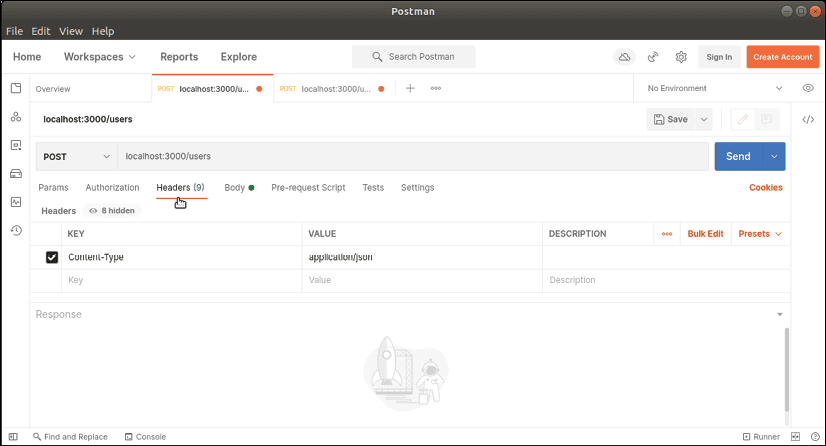
Task: Click the application/json value cell
Action: (x=422, y=257)
